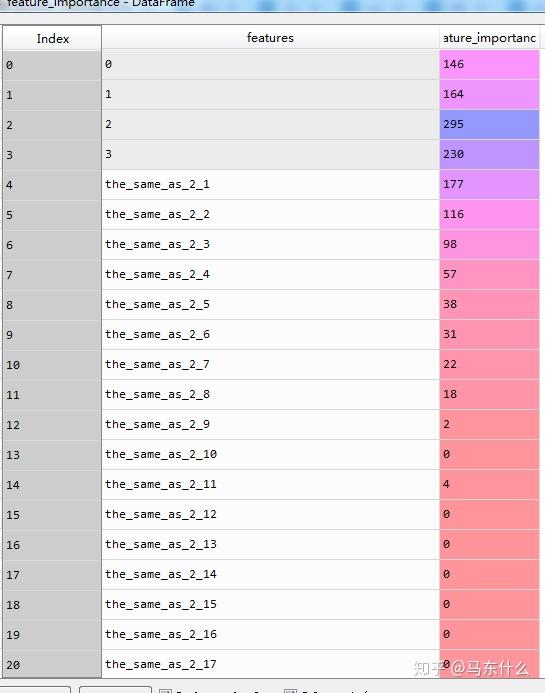The image size is (545, 693).
Task: Toggle the first checkbox below the table
Action: point(165,690)
